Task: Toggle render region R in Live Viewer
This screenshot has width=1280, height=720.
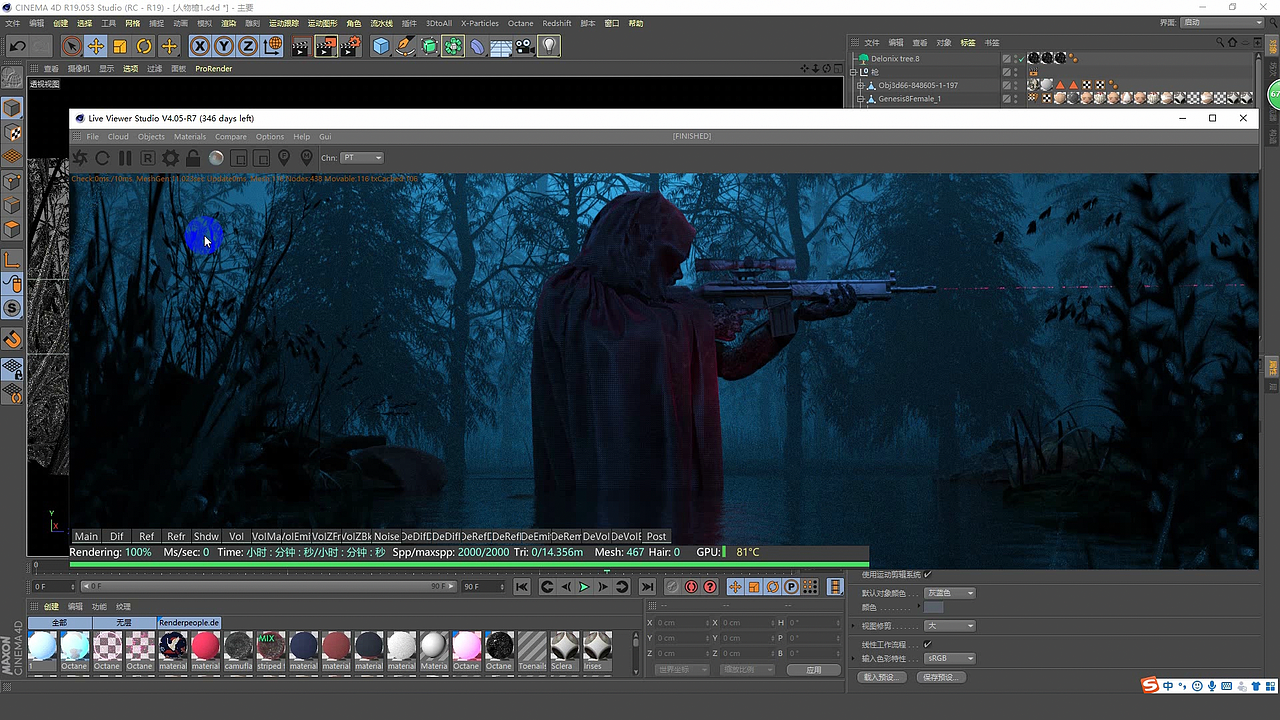Action: [x=147, y=158]
